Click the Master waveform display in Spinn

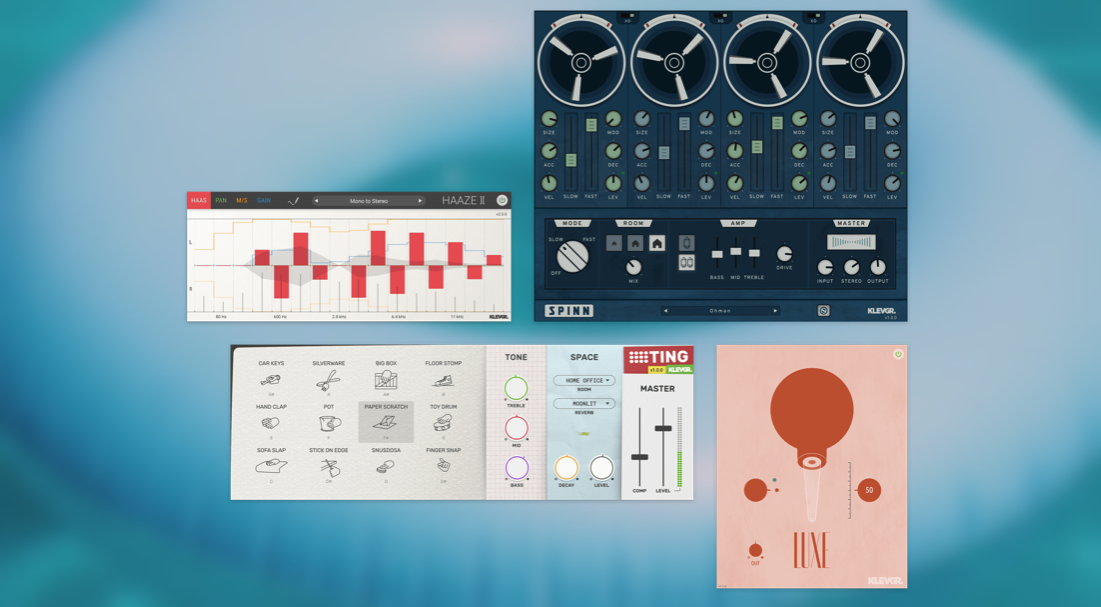[851, 242]
